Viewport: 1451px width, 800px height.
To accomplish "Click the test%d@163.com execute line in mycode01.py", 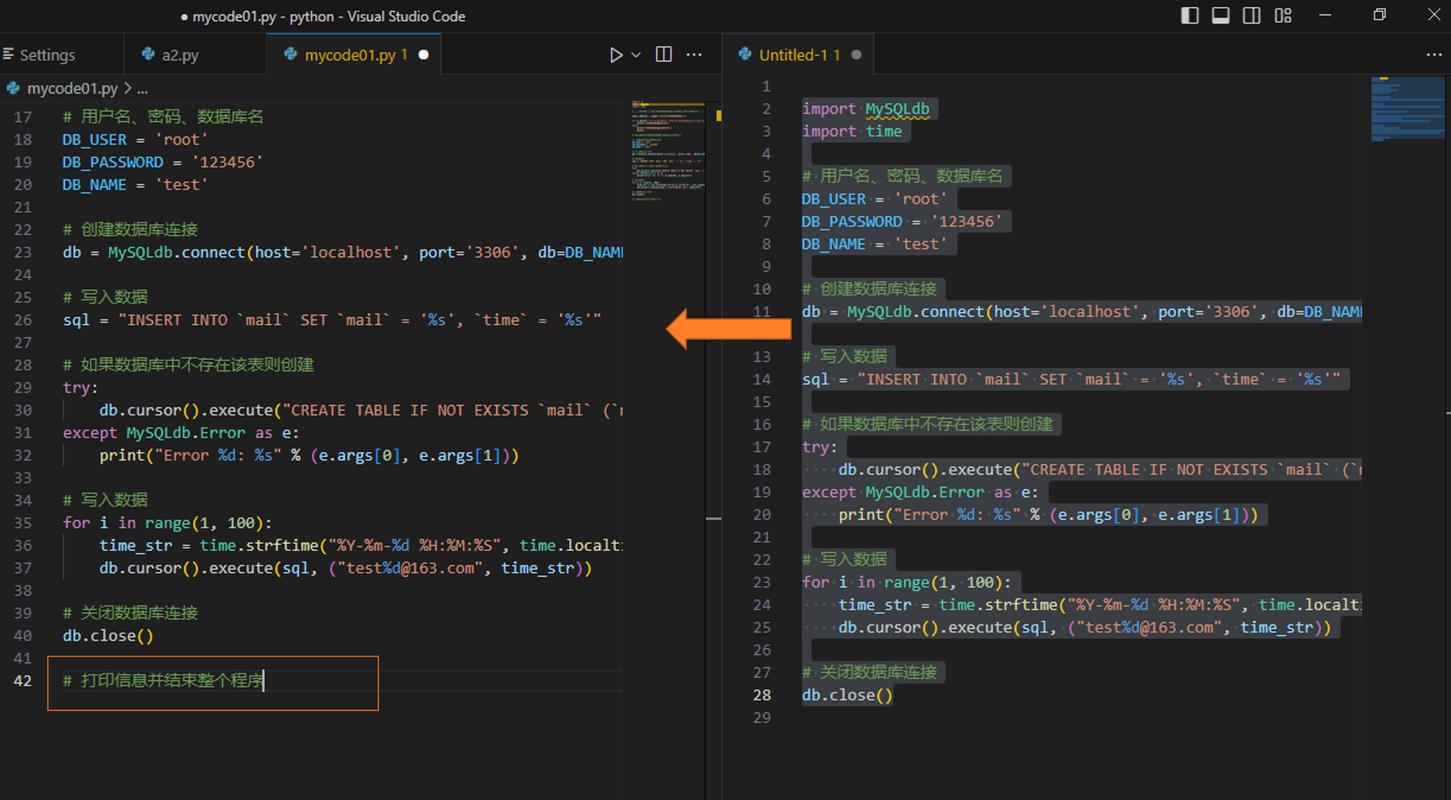I will coord(346,568).
